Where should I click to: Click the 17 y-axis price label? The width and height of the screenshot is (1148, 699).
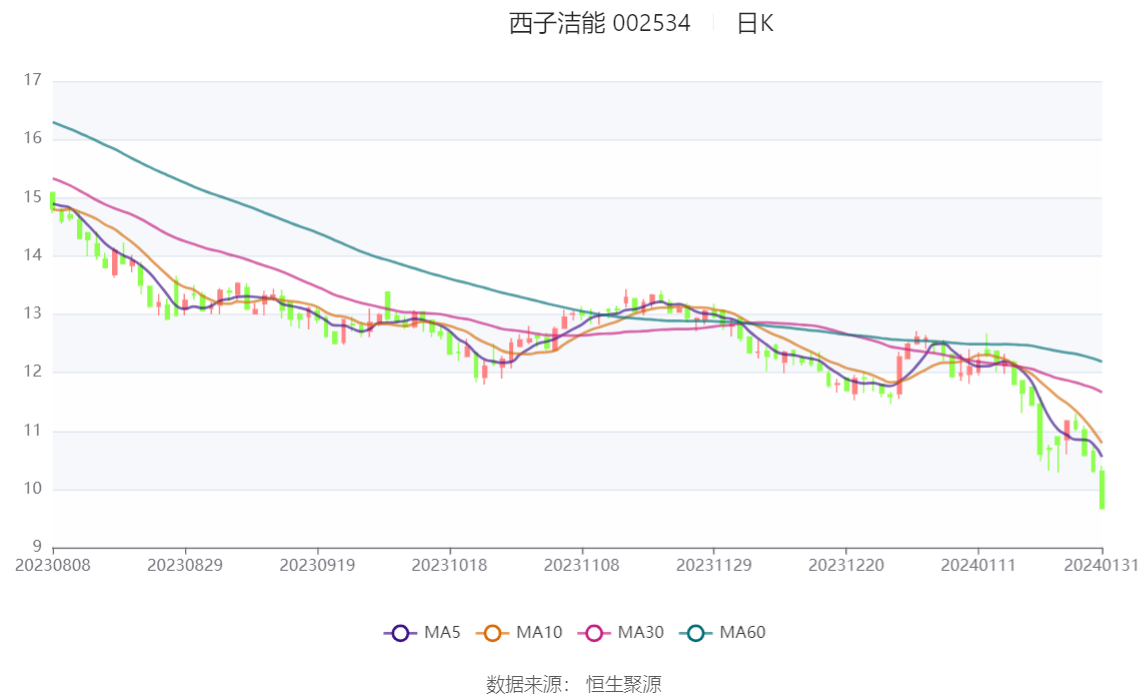(x=32, y=80)
